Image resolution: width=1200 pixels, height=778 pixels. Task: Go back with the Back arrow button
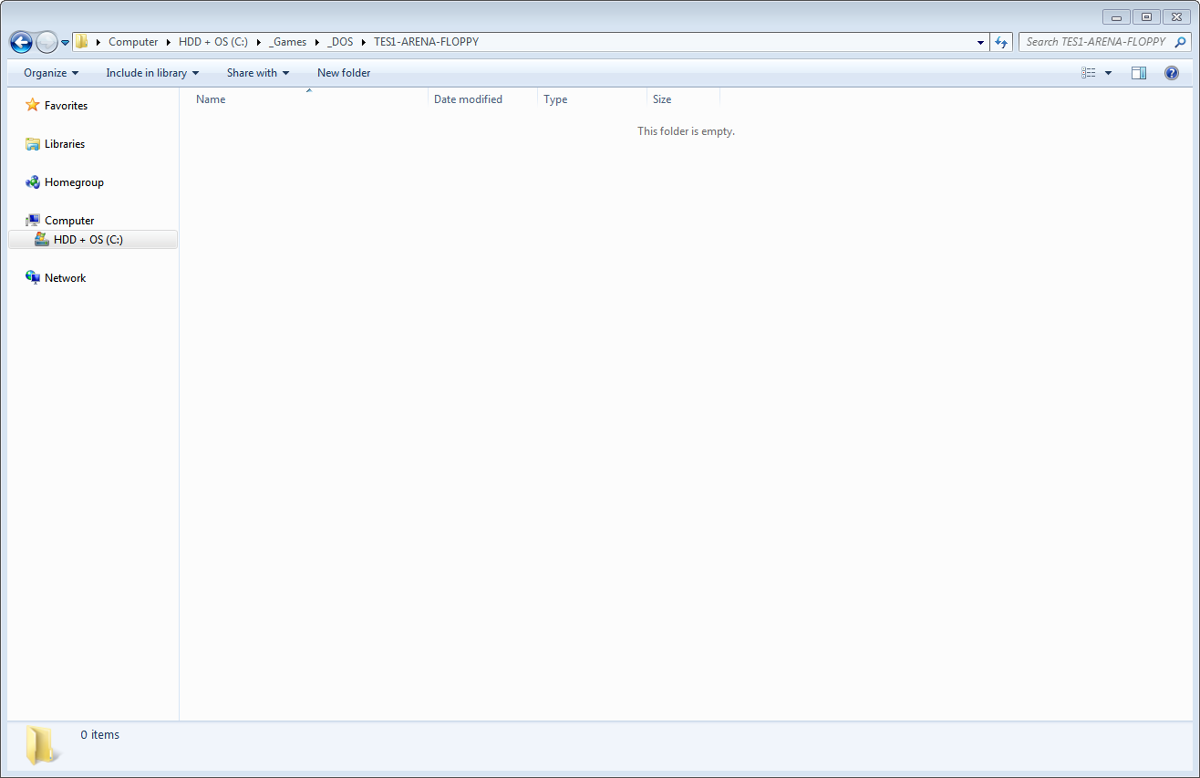(x=21, y=42)
